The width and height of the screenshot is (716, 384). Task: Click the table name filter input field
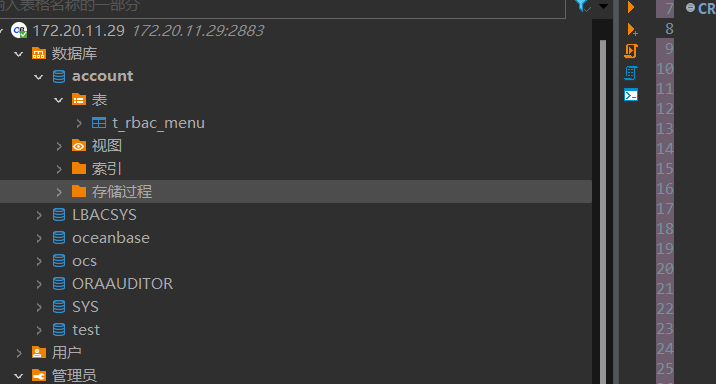click(x=283, y=7)
